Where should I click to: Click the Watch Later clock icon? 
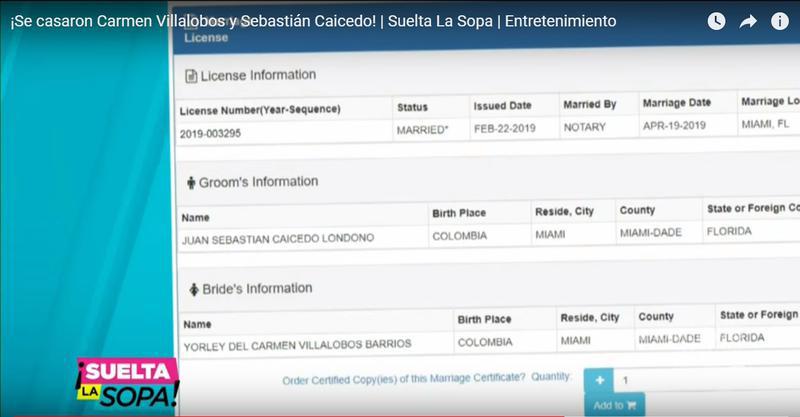pos(716,21)
